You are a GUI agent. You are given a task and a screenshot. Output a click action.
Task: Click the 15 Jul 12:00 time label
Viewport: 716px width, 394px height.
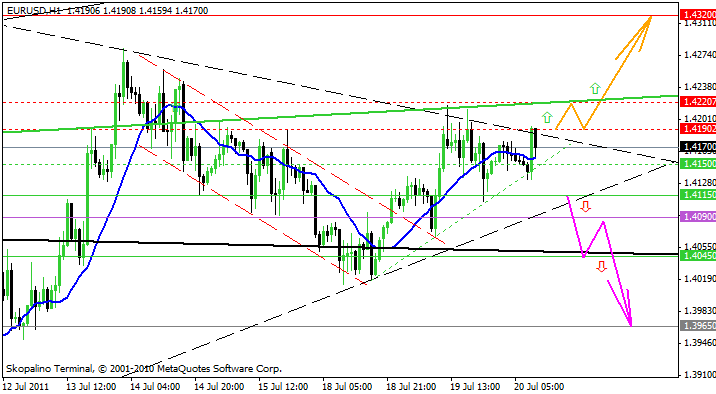point(283,387)
